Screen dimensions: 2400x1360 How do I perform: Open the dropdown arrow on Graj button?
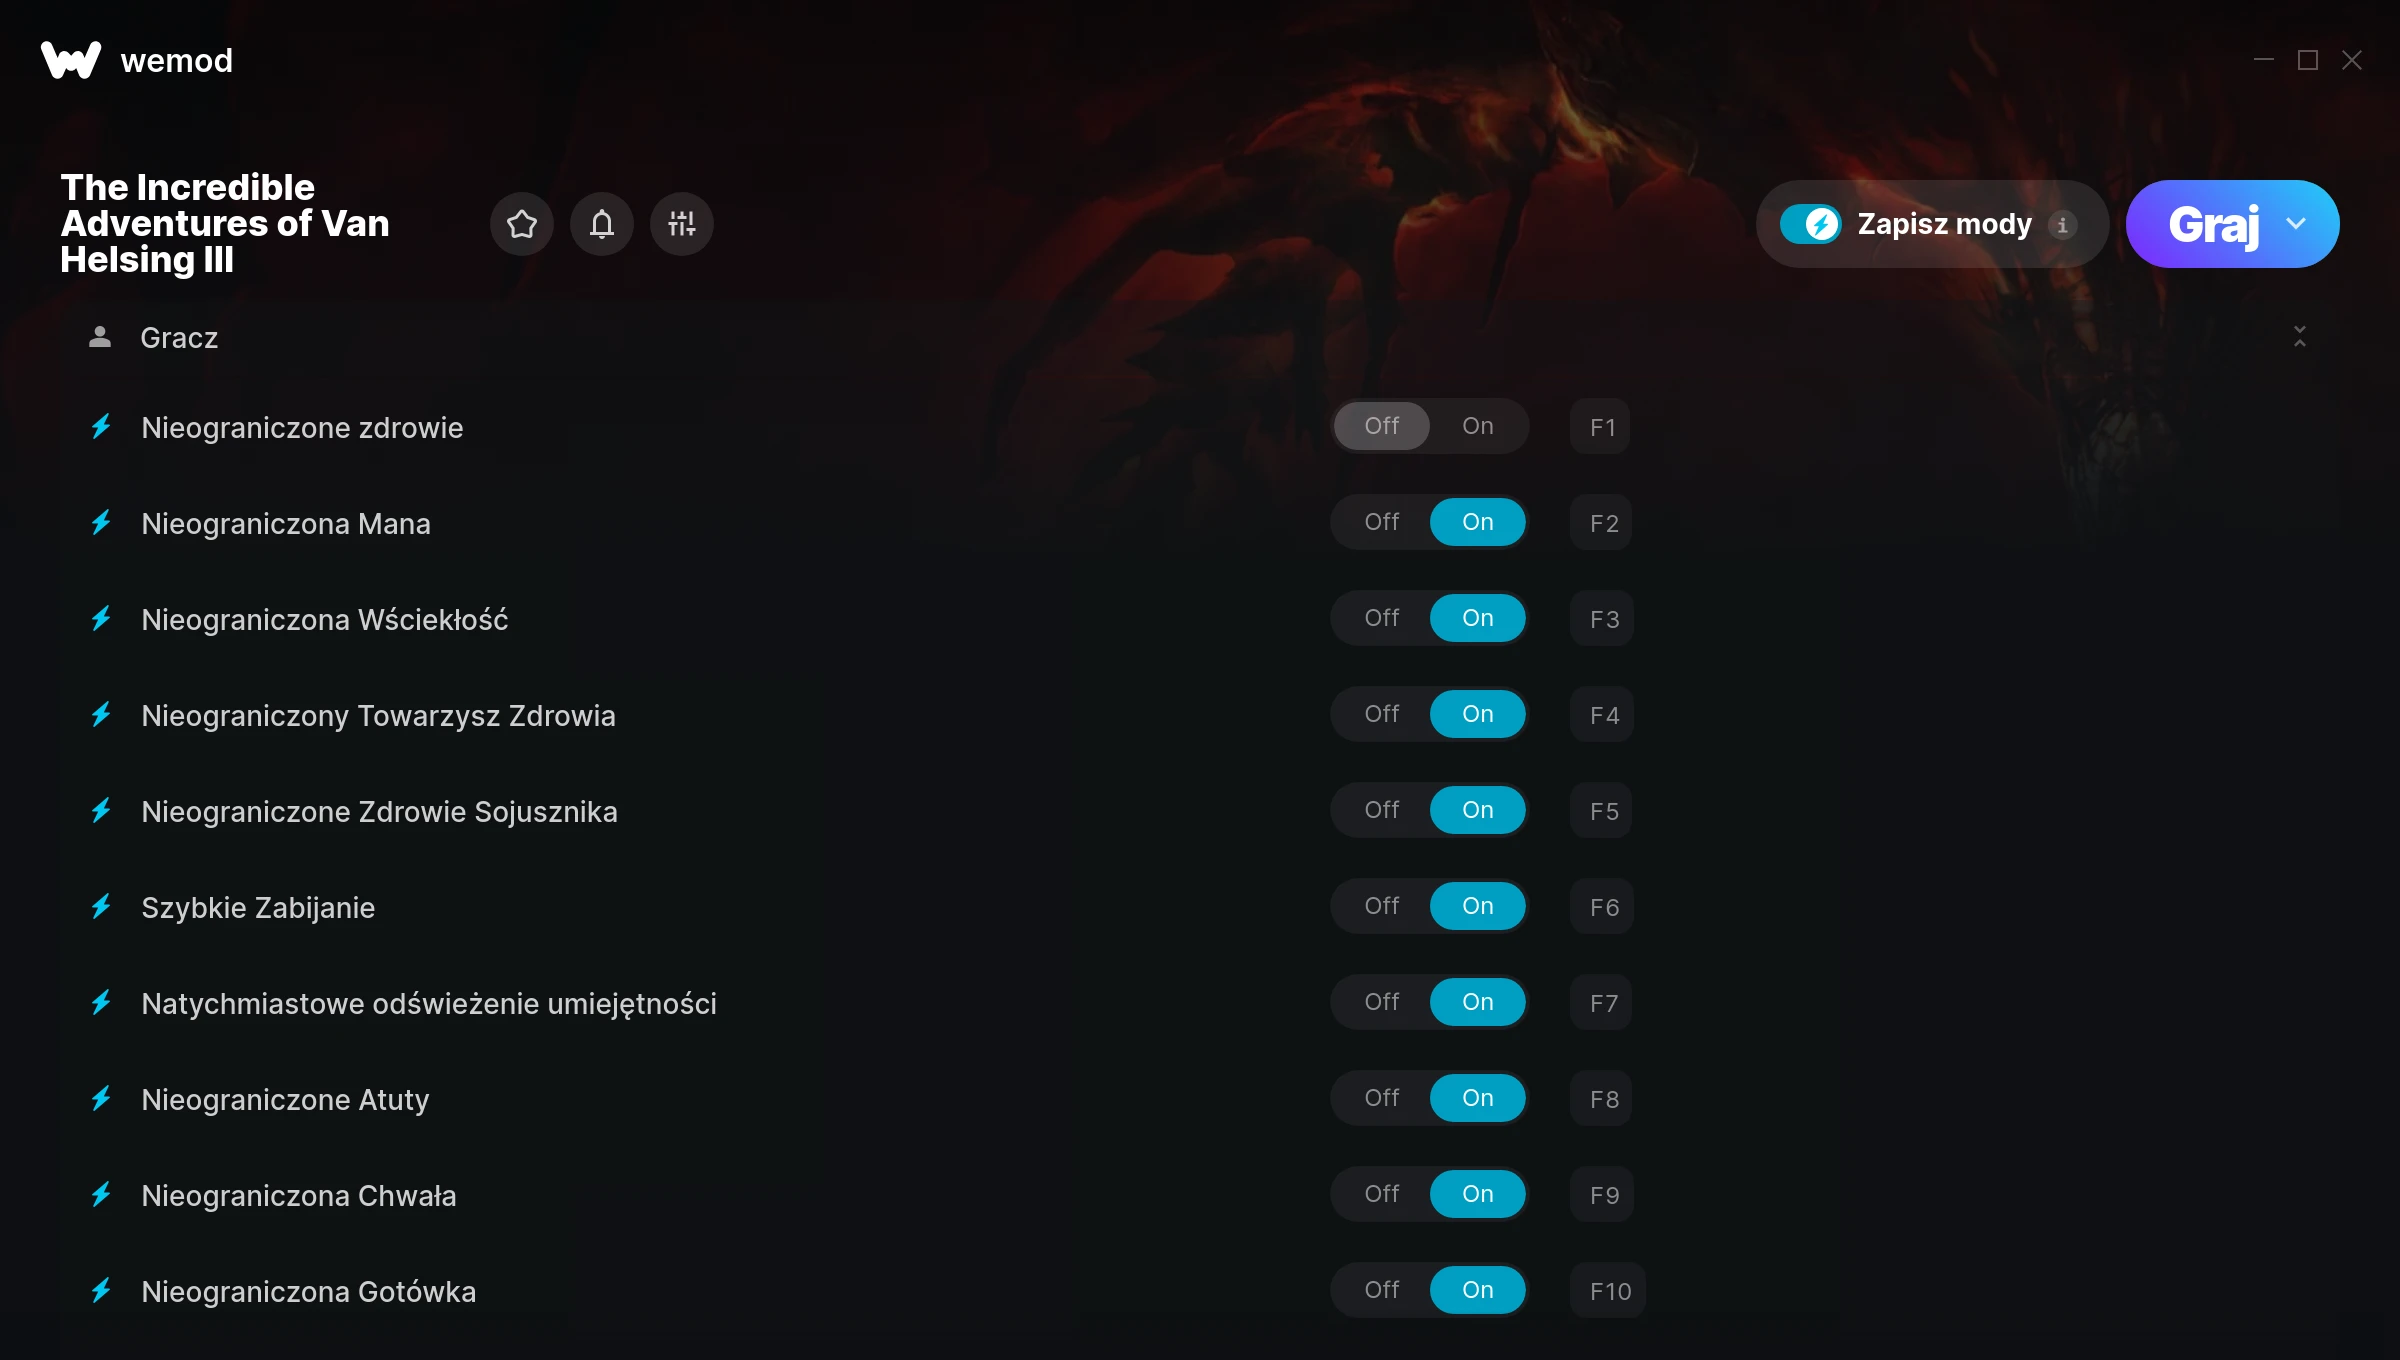click(2296, 224)
